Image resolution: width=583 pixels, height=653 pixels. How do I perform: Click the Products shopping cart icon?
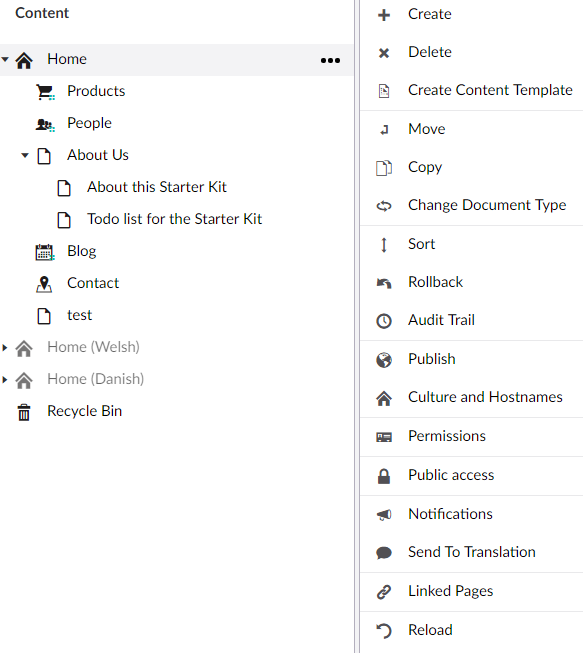pyautogui.click(x=45, y=92)
